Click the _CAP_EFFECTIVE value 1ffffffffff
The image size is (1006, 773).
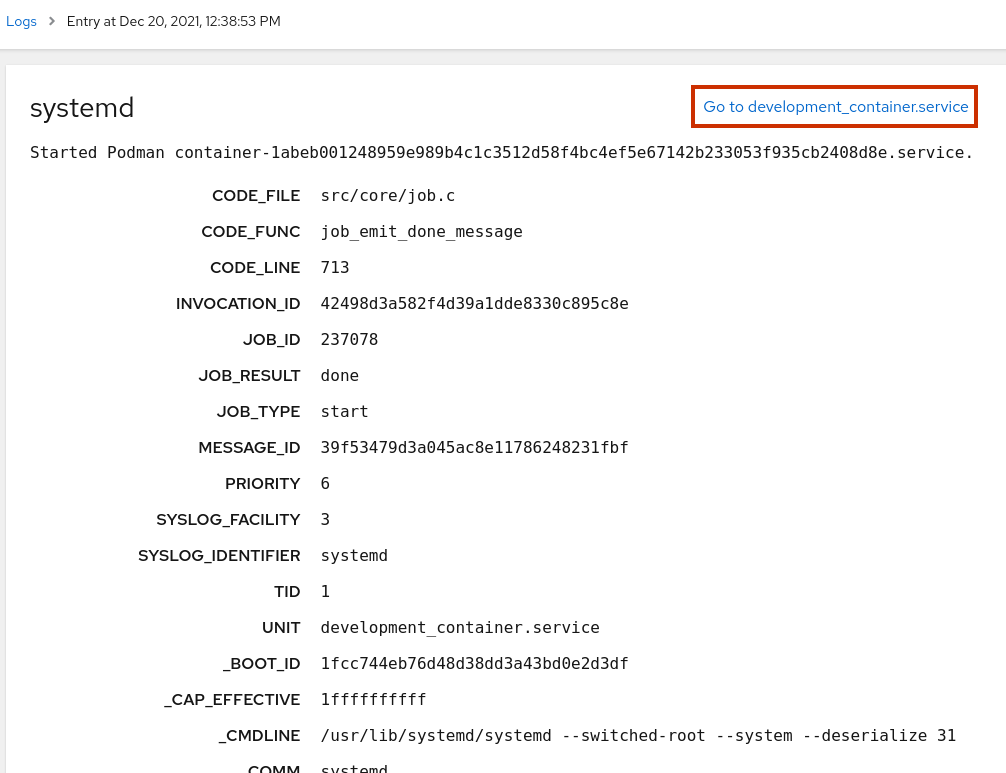373,700
